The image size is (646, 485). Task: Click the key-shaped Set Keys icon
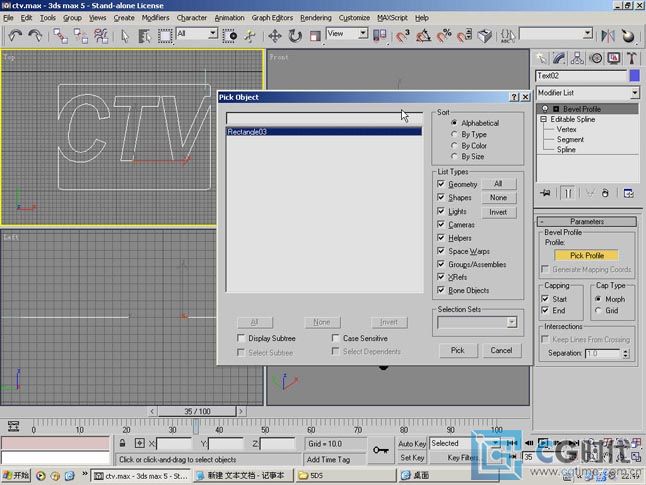point(381,450)
